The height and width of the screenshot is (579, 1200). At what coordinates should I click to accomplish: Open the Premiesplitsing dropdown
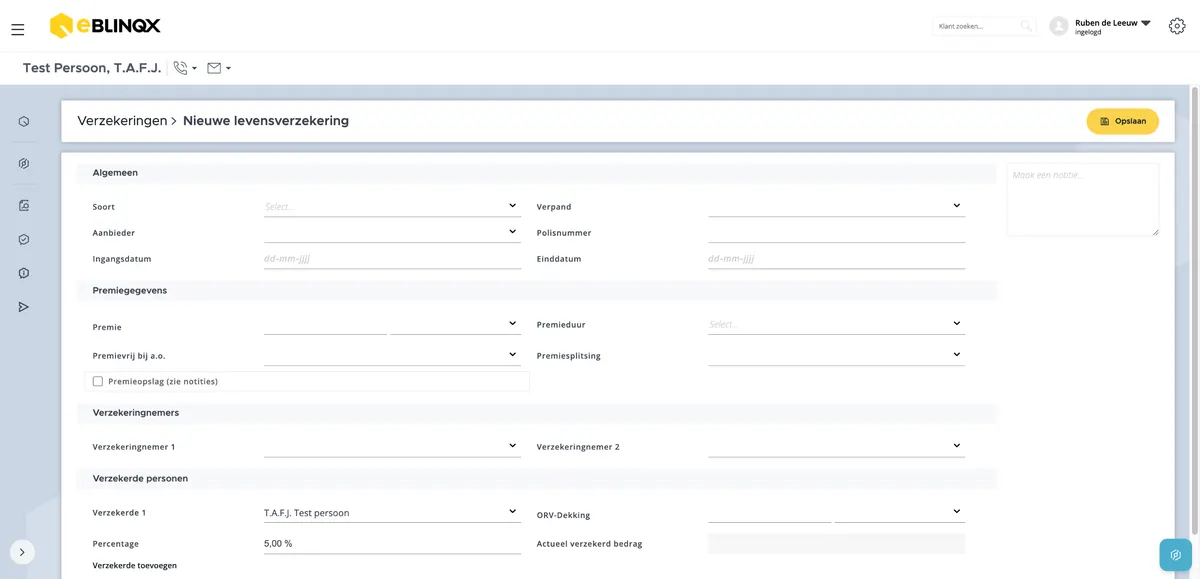(836, 355)
